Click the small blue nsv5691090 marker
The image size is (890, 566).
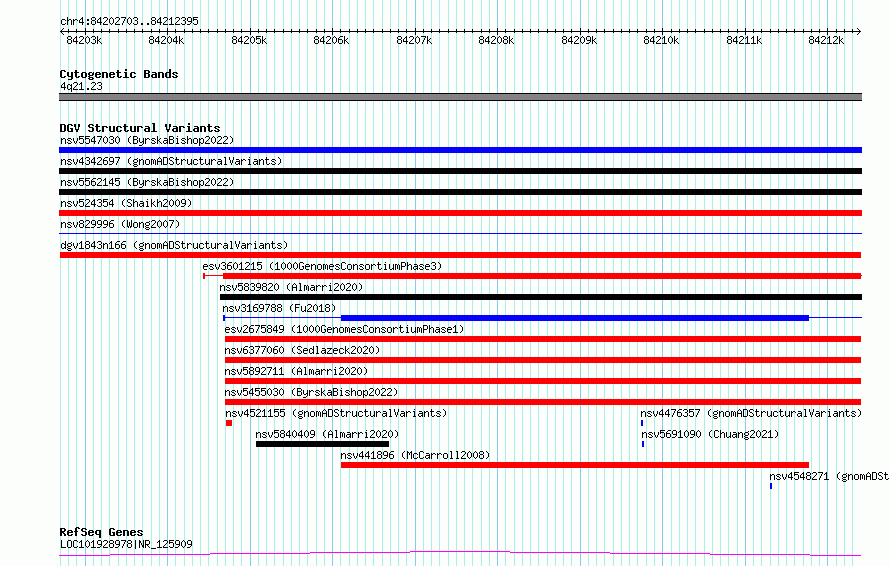[643, 444]
